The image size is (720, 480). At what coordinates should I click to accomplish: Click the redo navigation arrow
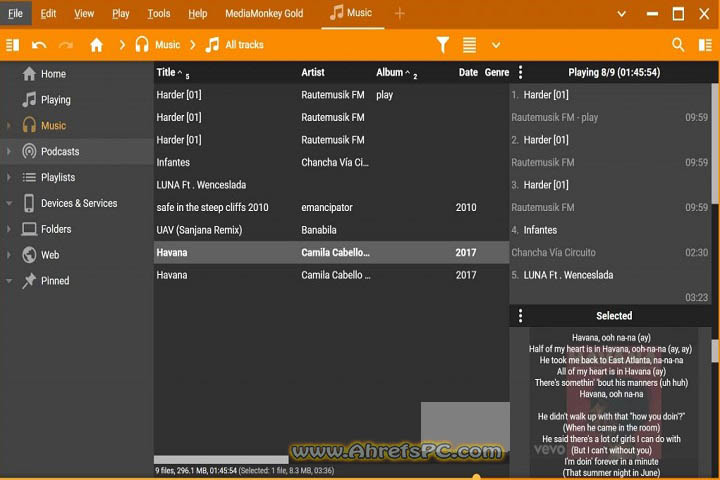point(66,45)
